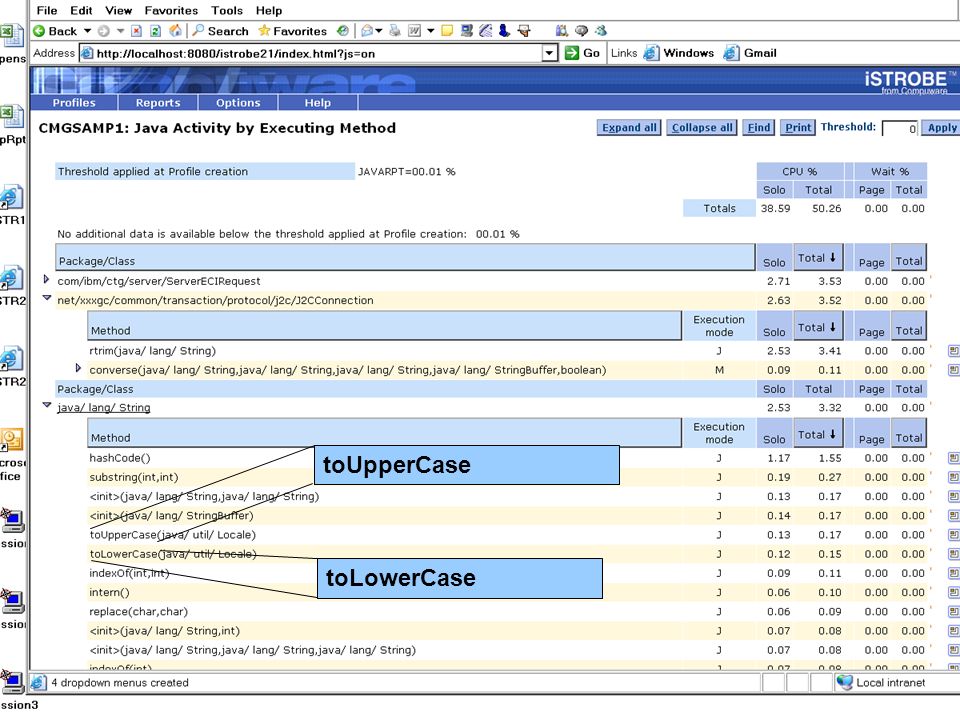This screenshot has width=960, height=720.
Task: Click the JAVARPT=00.01 % value
Action: point(407,171)
